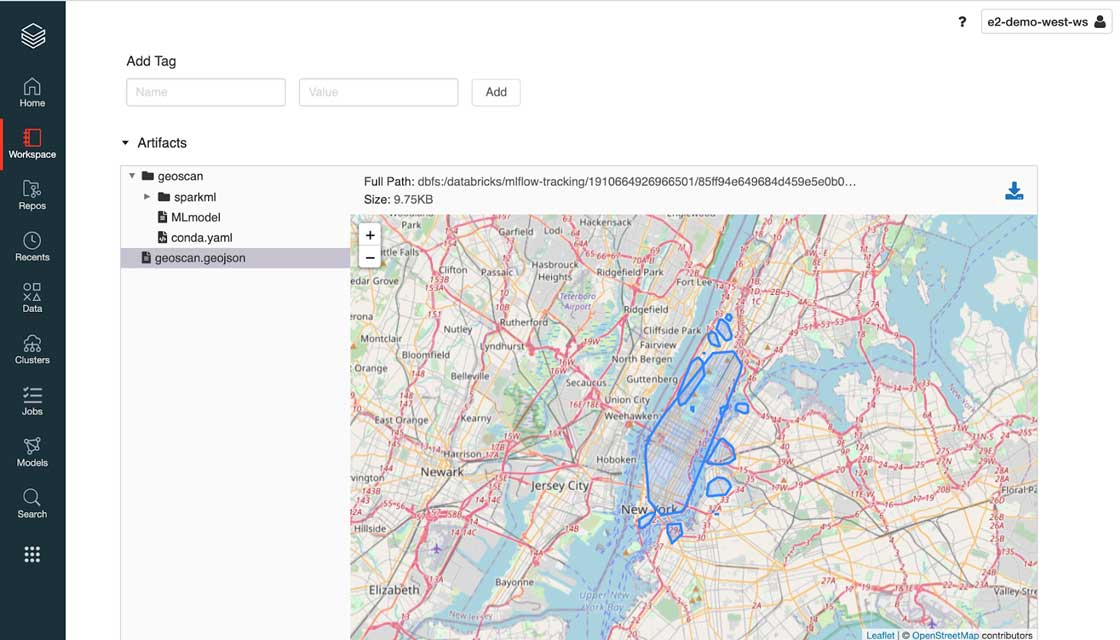Expand the sparkml folder
The width and height of the screenshot is (1120, 640).
tap(147, 197)
